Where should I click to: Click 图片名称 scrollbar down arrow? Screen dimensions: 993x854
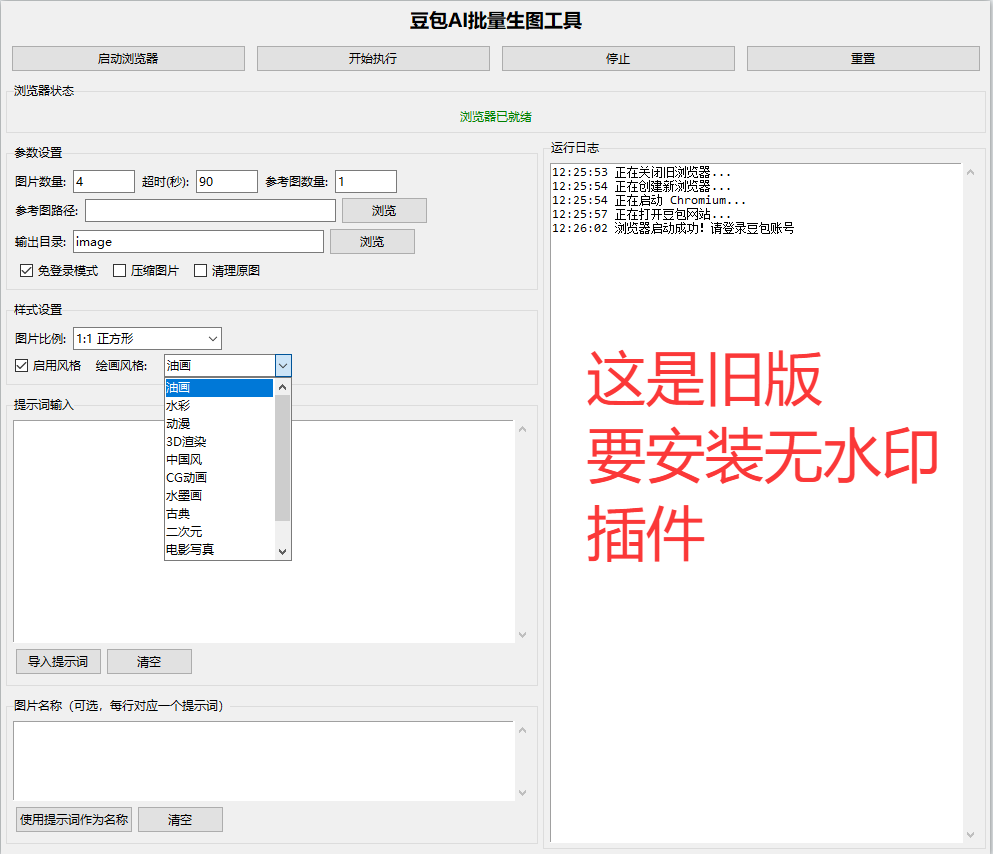[522, 793]
